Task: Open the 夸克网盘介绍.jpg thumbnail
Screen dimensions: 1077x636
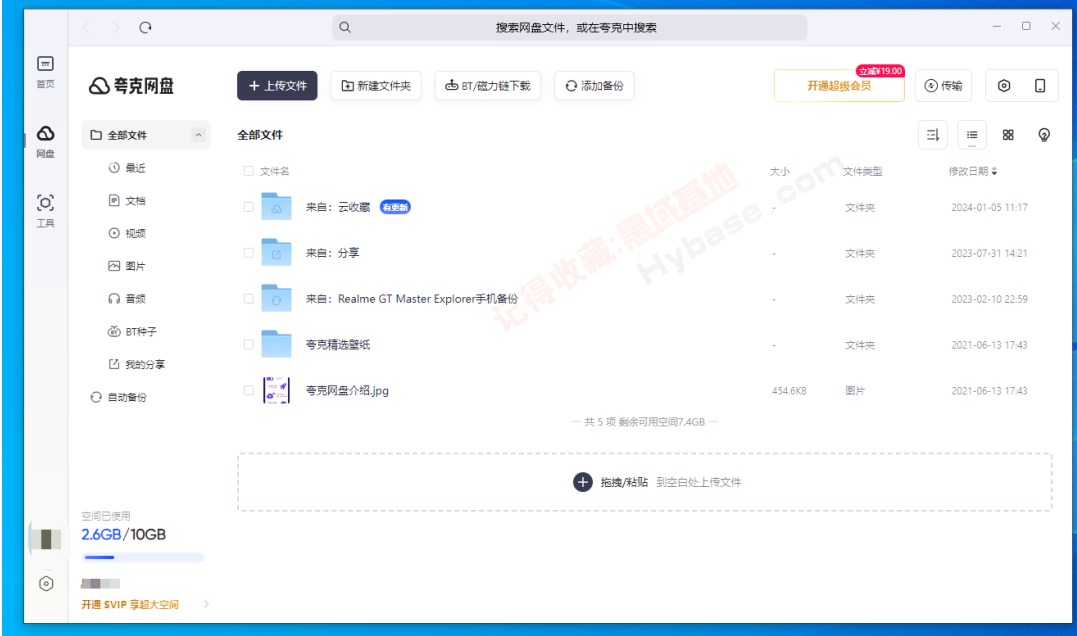Action: pos(276,390)
